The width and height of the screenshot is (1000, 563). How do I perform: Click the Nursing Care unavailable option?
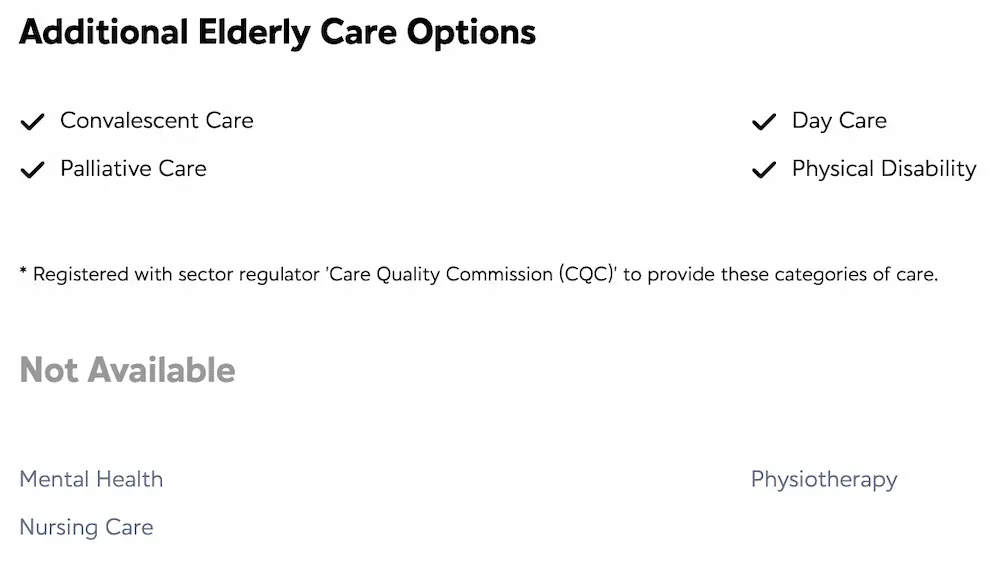[x=87, y=528]
